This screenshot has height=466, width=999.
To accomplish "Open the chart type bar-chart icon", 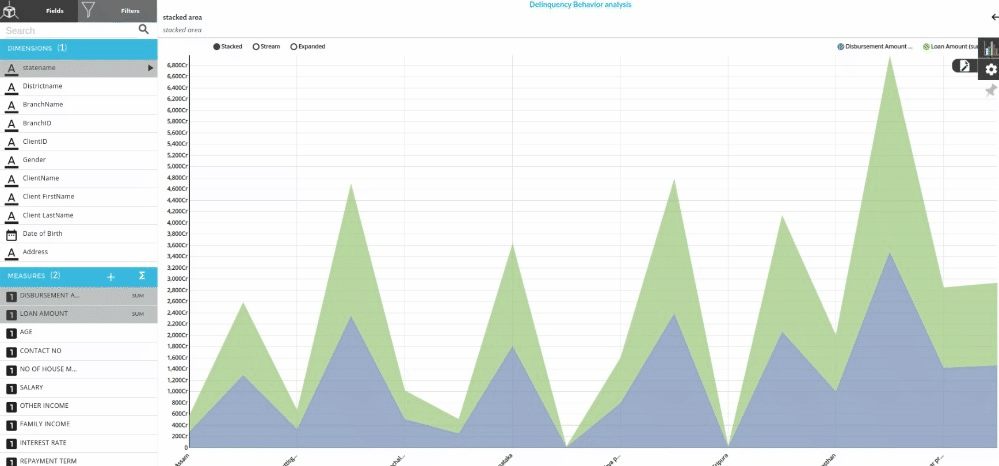I will (x=989, y=48).
